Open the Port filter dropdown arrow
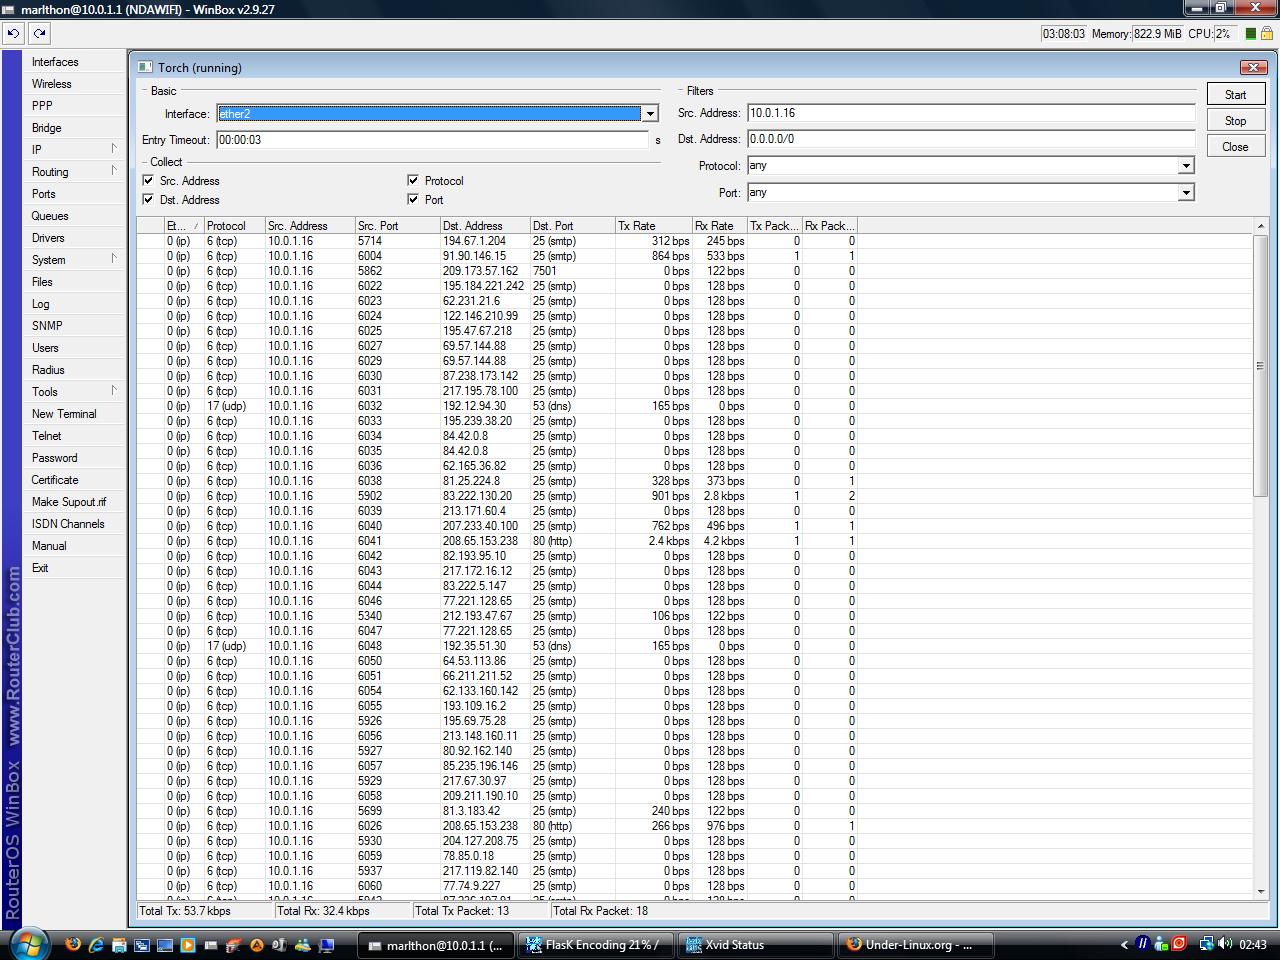 [1186, 193]
